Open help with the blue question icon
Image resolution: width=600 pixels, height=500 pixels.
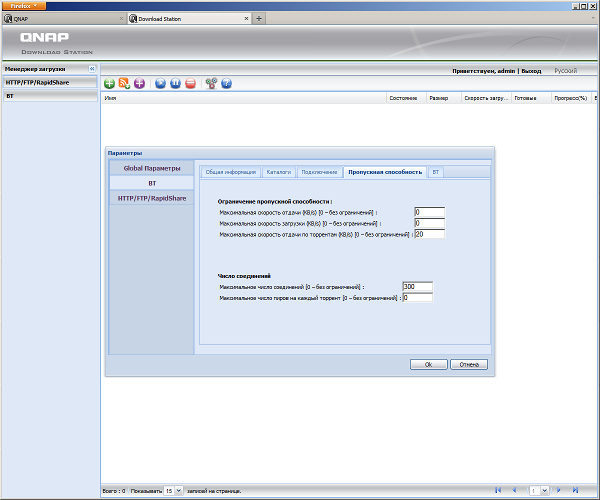[x=227, y=83]
